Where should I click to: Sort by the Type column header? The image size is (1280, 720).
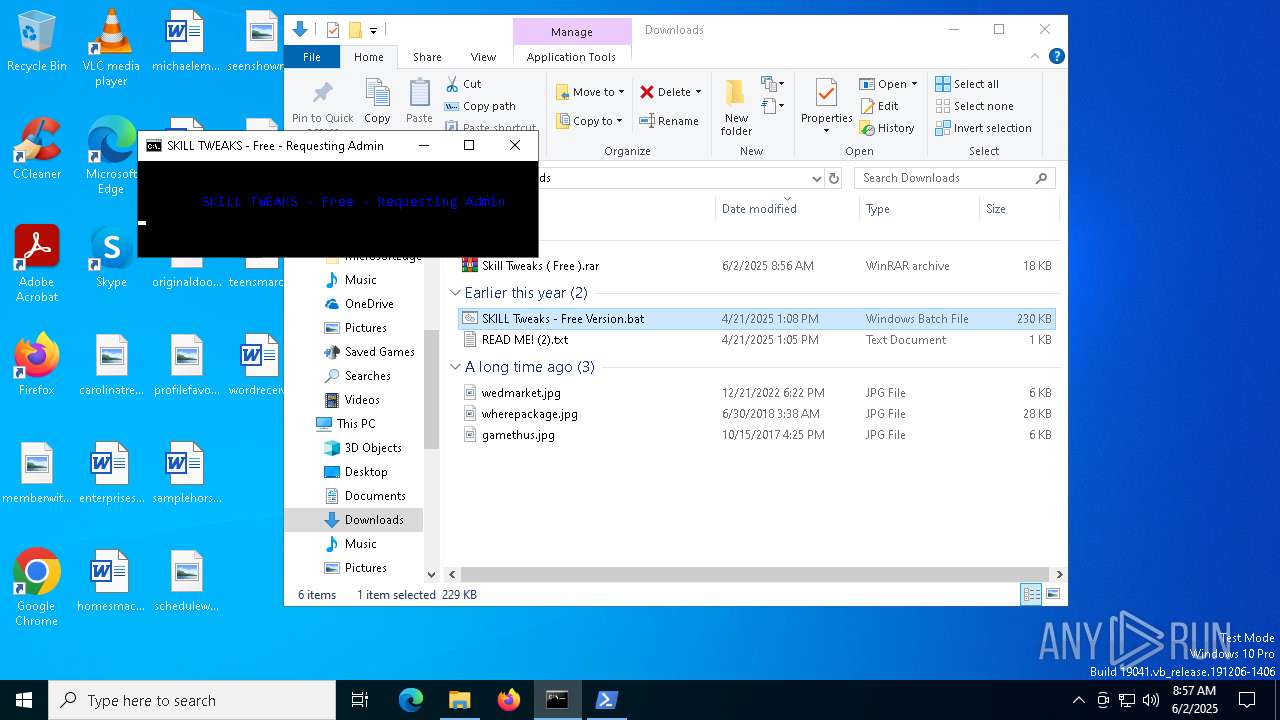[919, 209]
